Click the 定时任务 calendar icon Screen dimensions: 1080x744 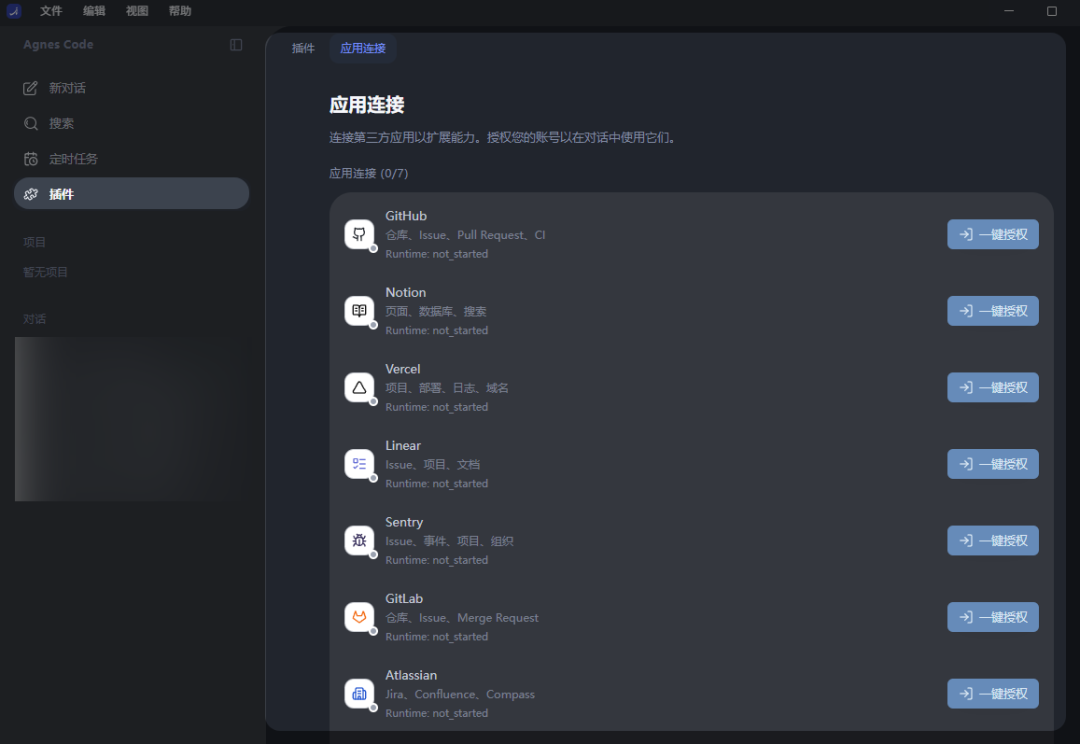coord(30,159)
